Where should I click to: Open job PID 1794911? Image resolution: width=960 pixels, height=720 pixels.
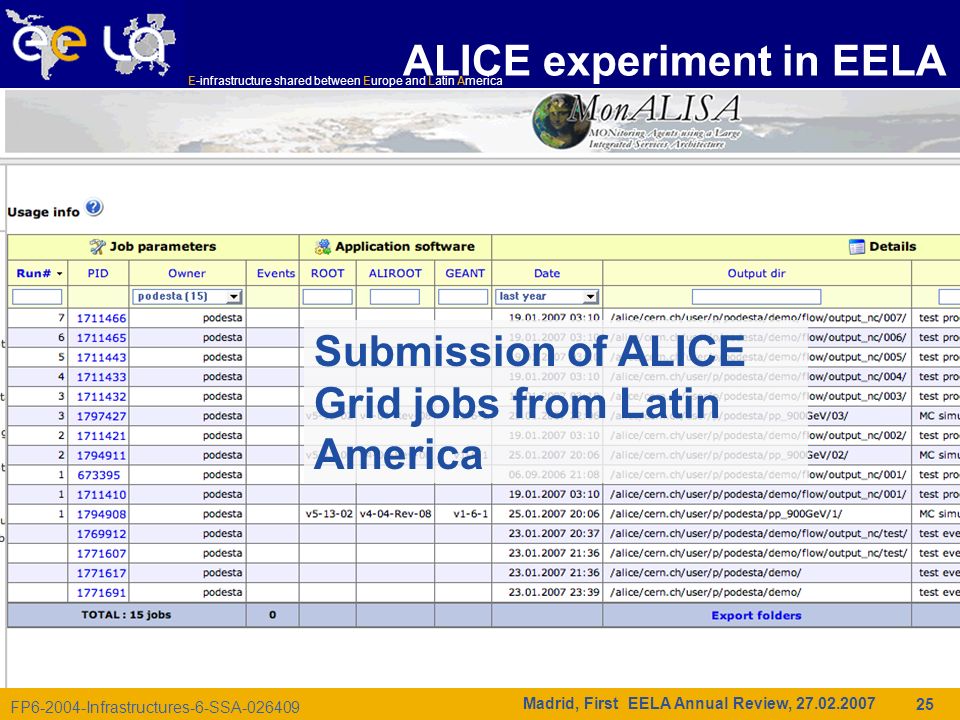(101, 455)
